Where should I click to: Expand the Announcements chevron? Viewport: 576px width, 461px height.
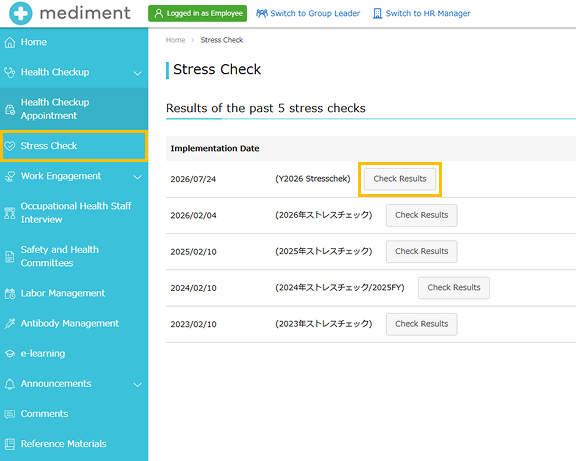coord(137,385)
